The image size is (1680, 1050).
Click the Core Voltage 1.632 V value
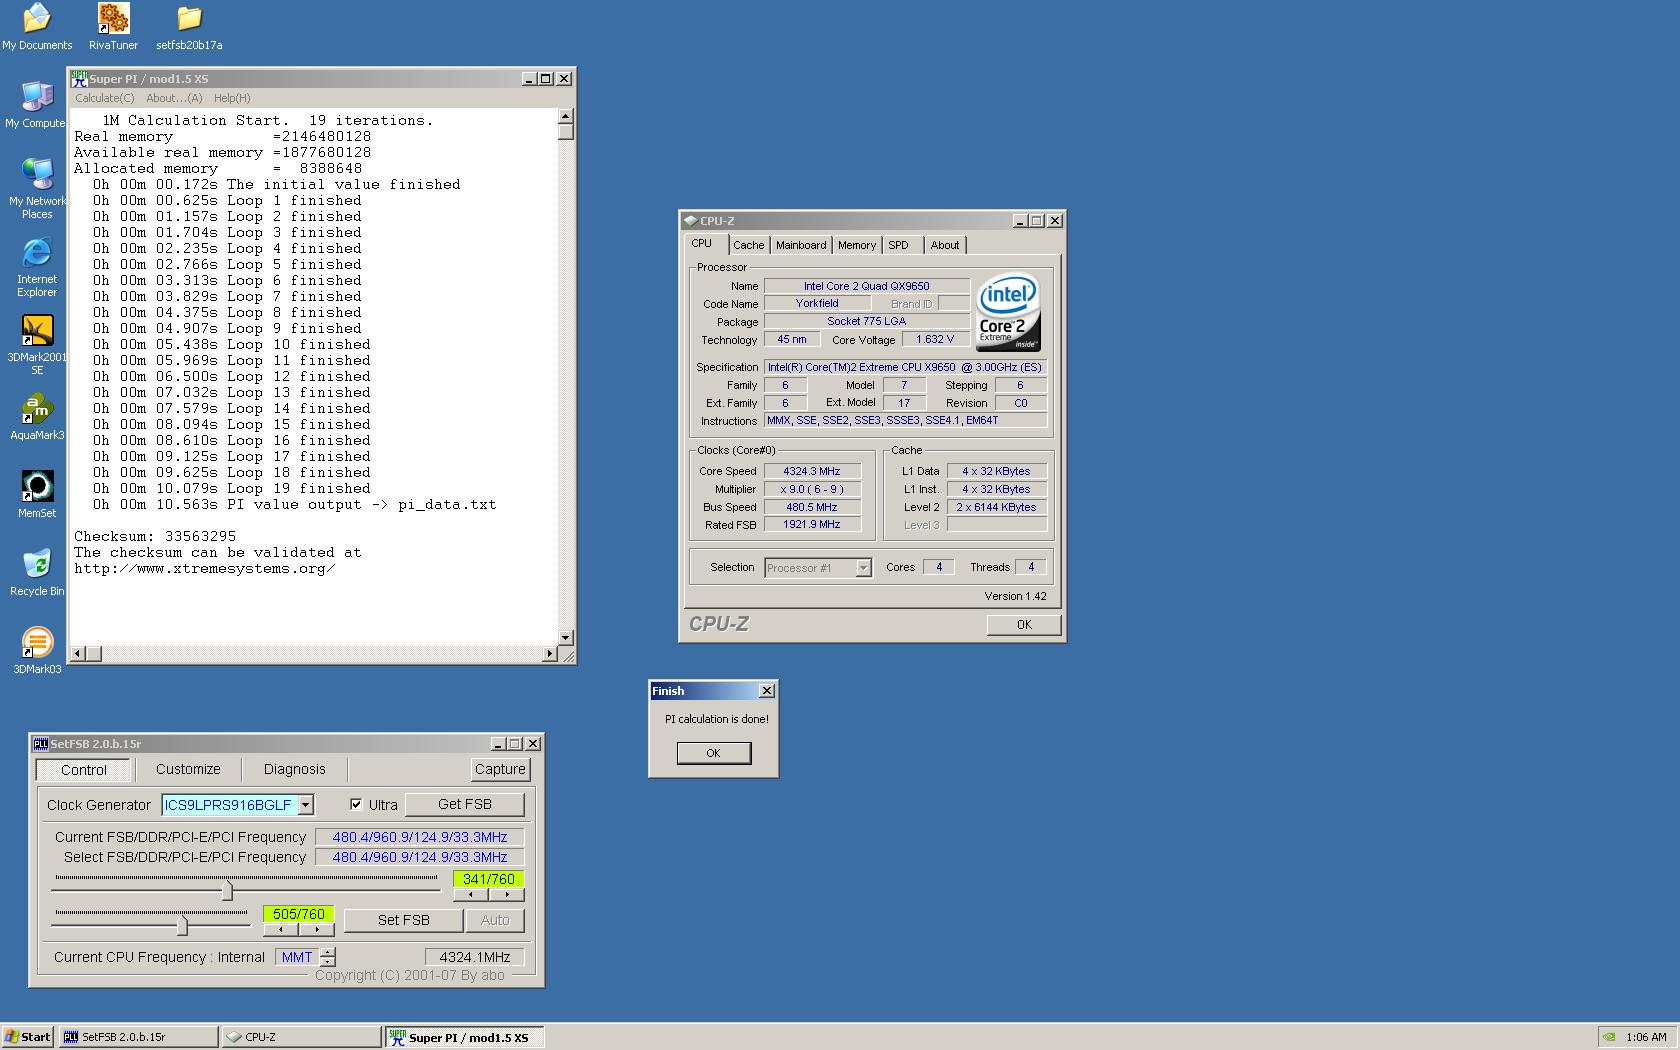(935, 339)
